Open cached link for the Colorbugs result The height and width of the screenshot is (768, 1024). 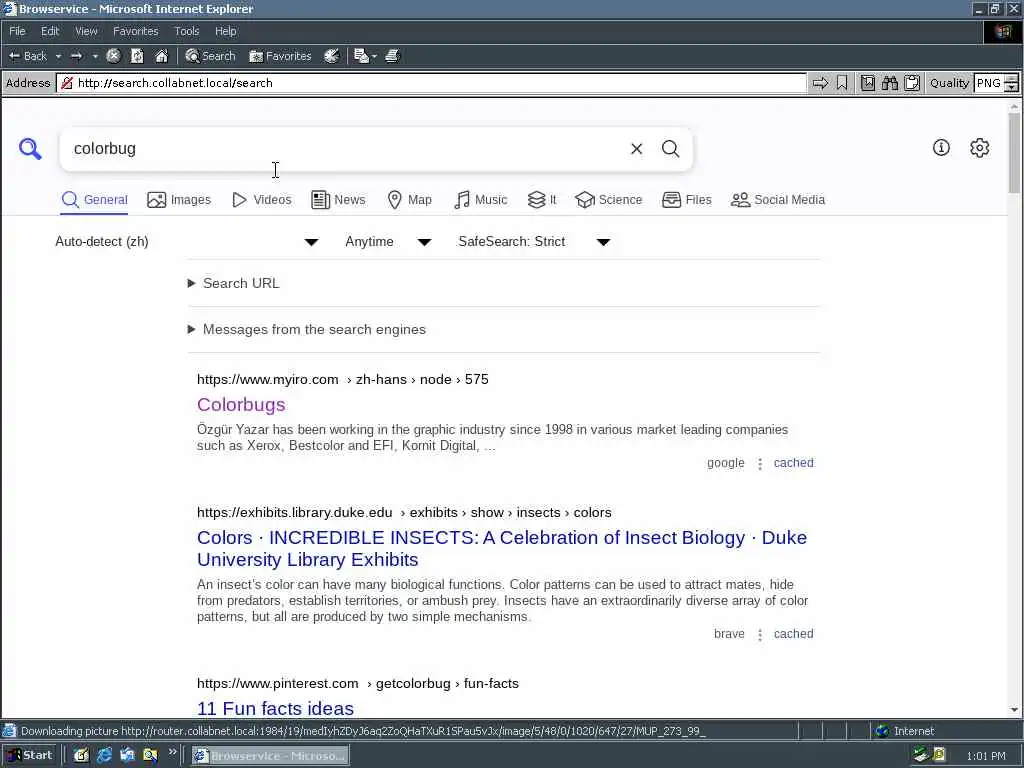(x=793, y=463)
